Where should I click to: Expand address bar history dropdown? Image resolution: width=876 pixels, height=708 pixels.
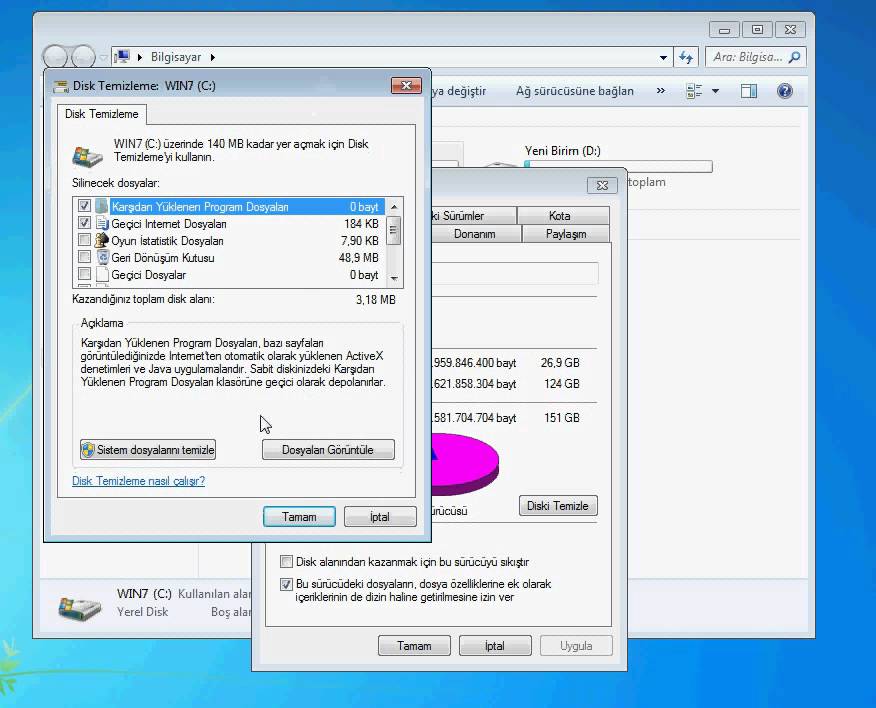pyautogui.click(x=663, y=57)
